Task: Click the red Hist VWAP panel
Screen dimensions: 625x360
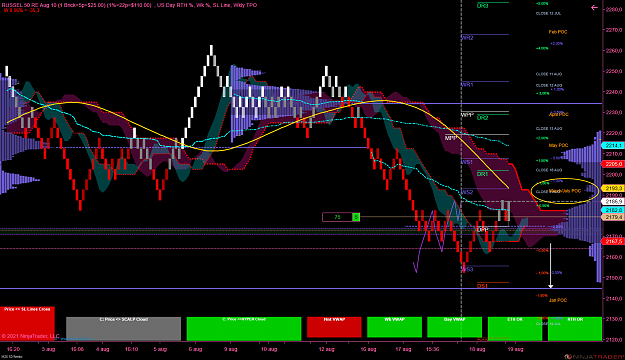Action: (334, 327)
